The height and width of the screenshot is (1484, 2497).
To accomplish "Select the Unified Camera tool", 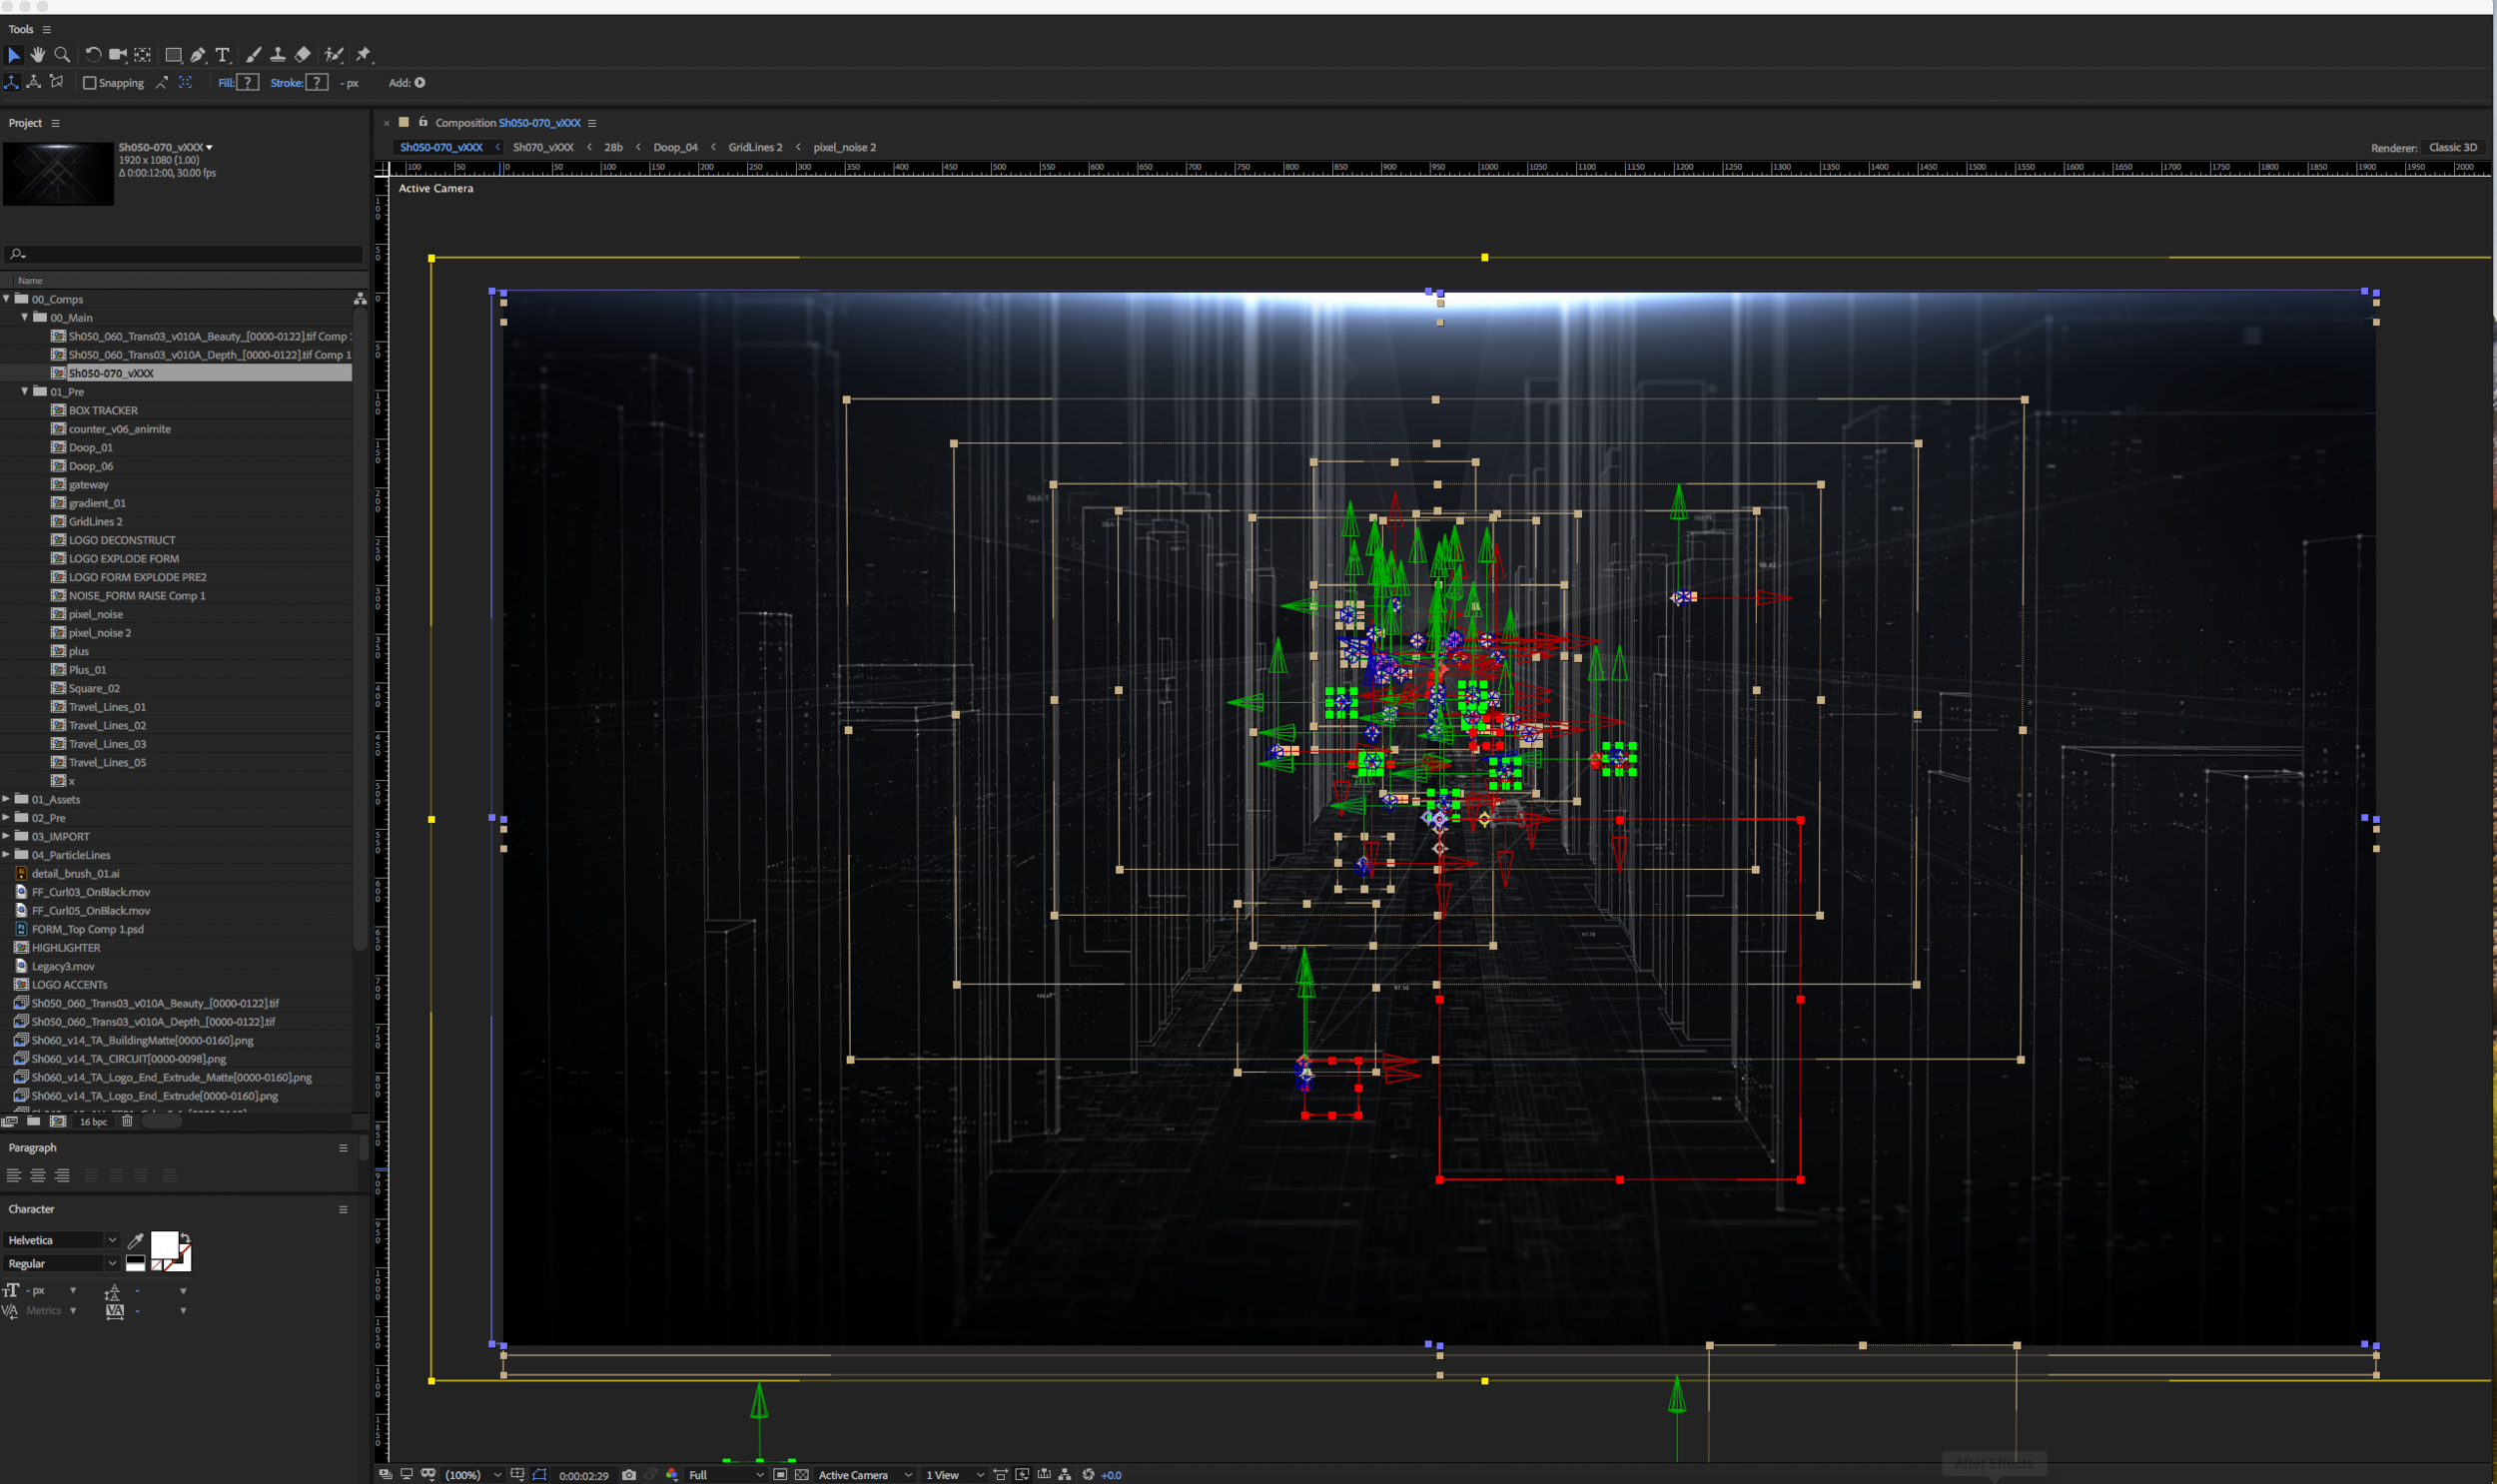I will 118,55.
